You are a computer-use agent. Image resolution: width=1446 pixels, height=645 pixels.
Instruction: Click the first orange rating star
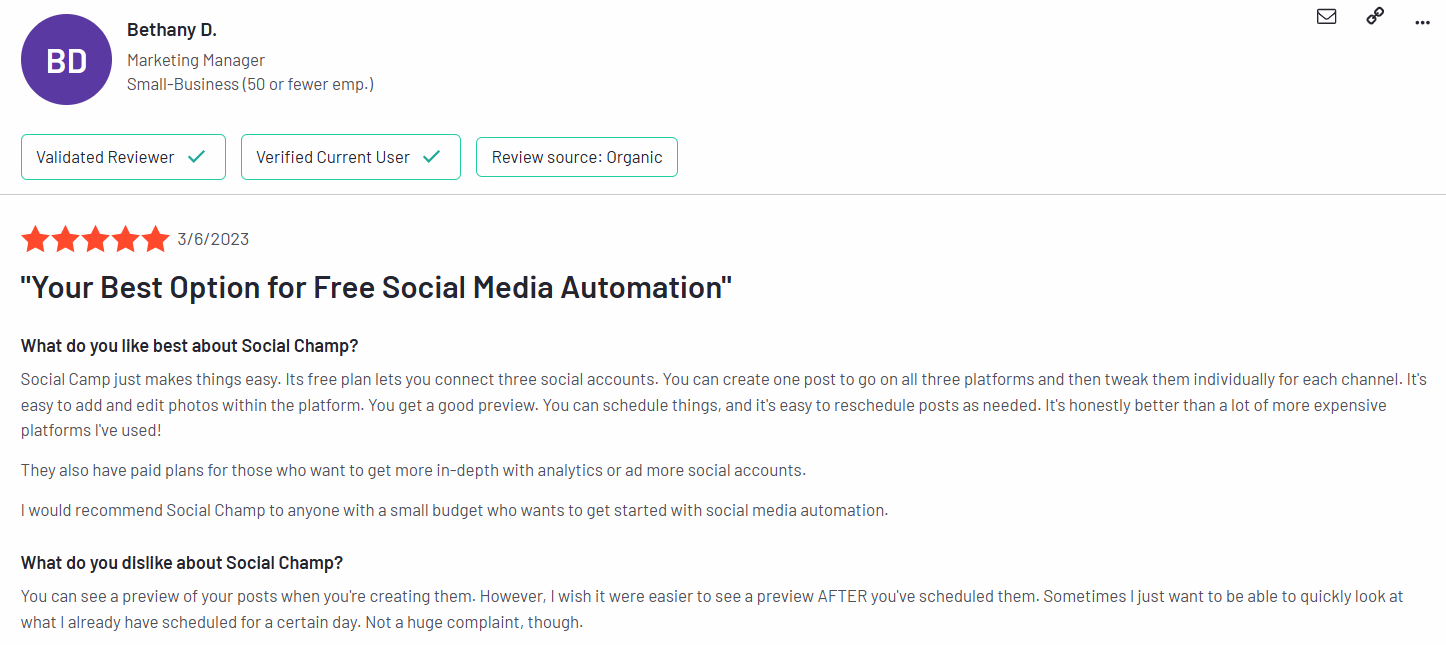(35, 239)
